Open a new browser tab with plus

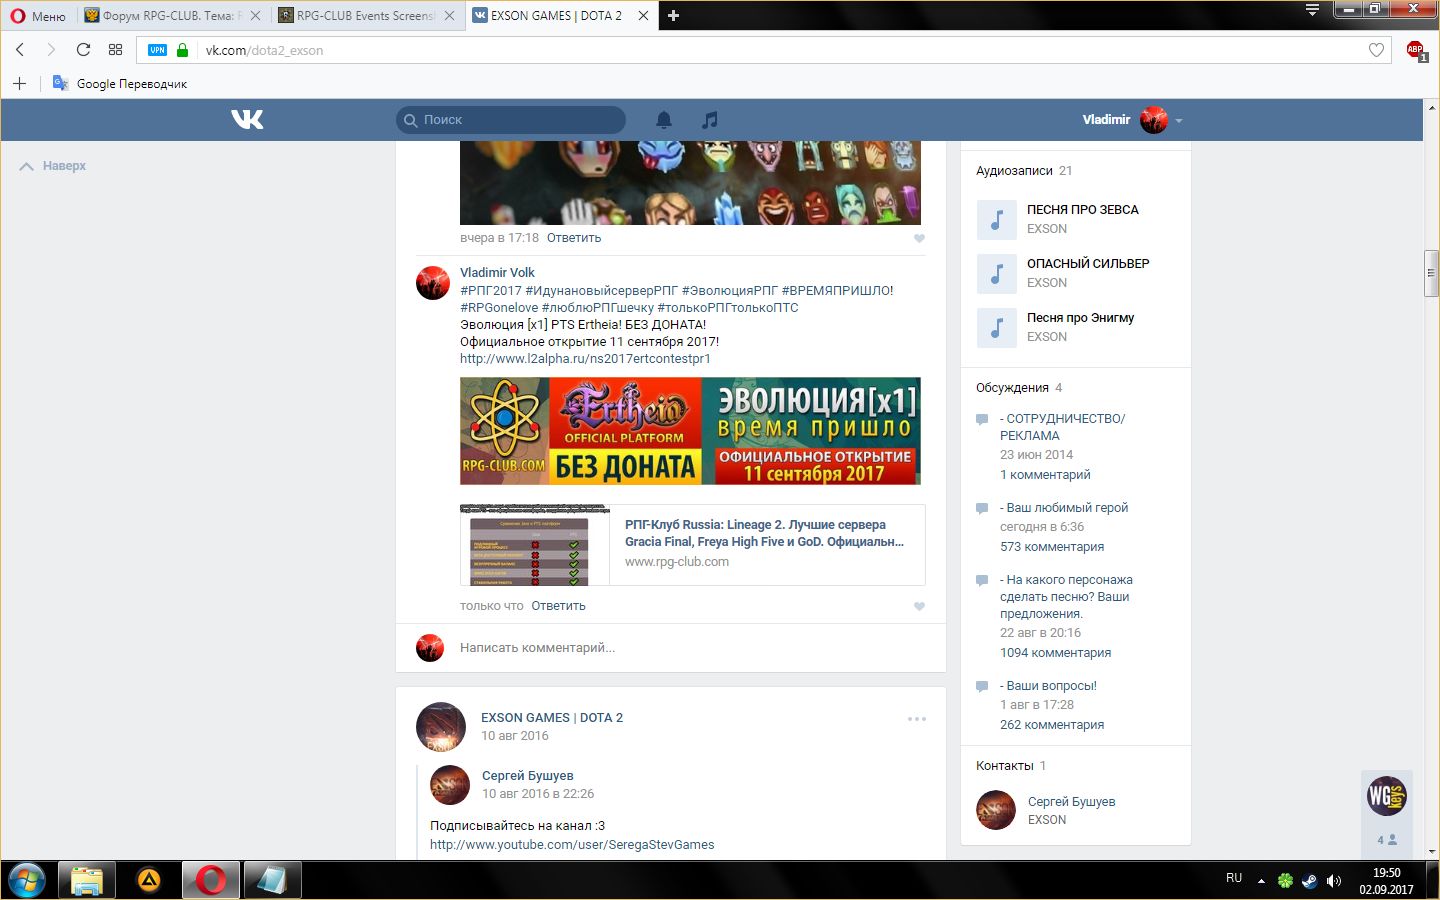coord(673,16)
